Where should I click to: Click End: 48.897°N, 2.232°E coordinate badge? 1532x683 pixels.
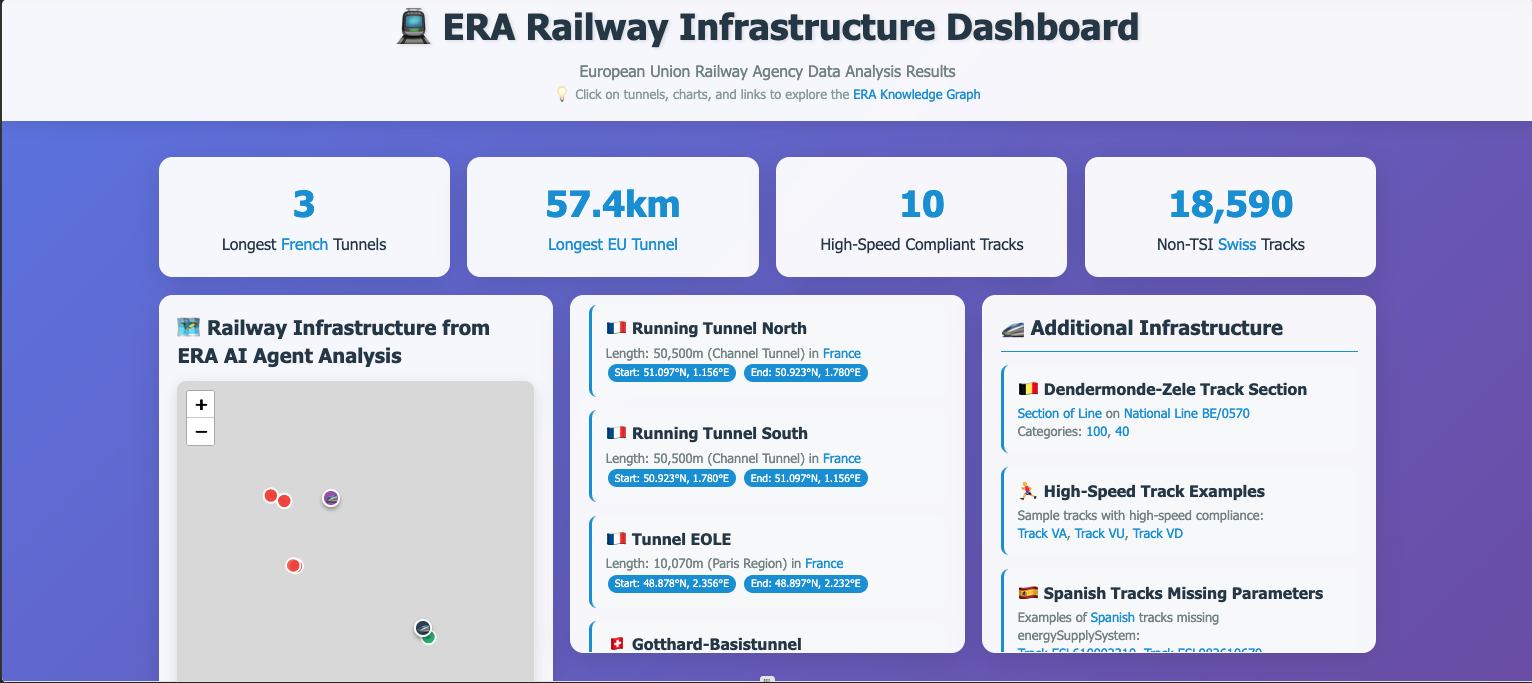806,584
